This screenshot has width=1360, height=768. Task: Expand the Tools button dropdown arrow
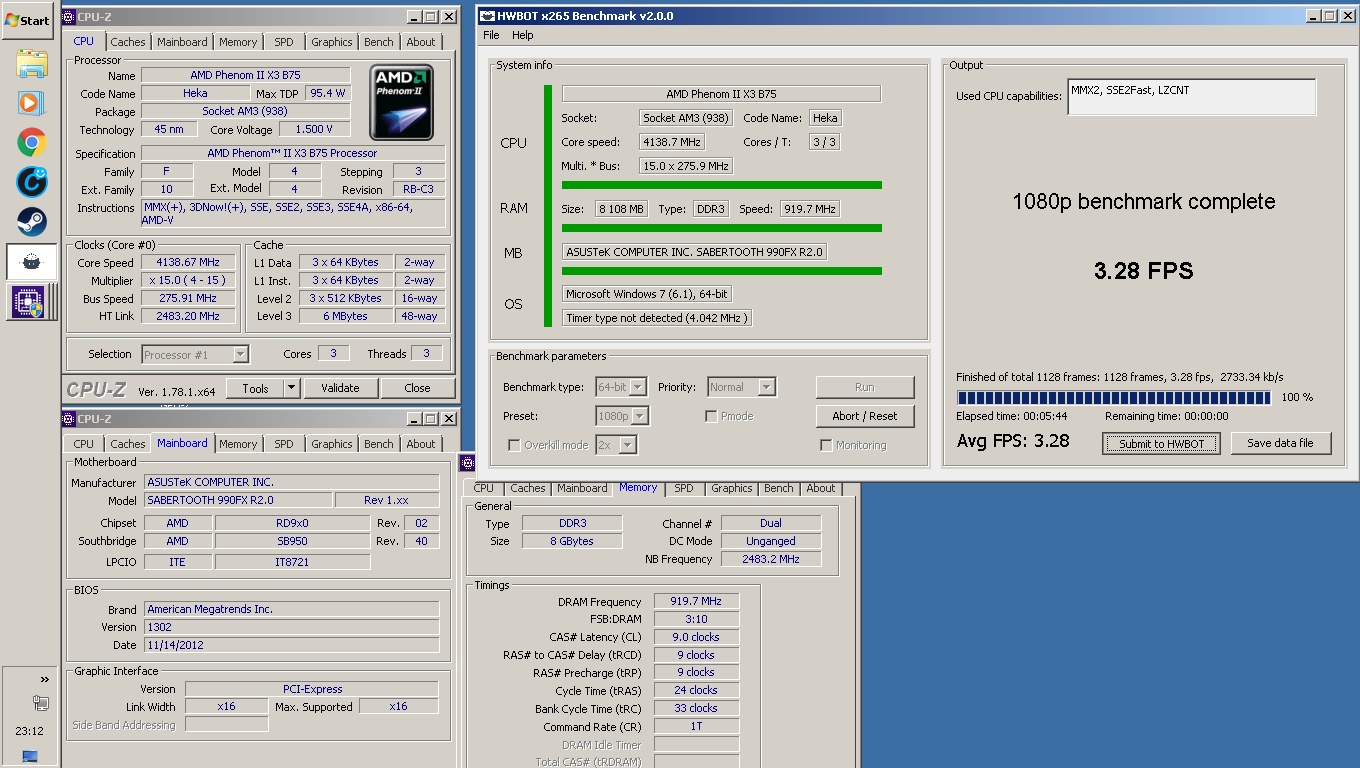point(291,388)
